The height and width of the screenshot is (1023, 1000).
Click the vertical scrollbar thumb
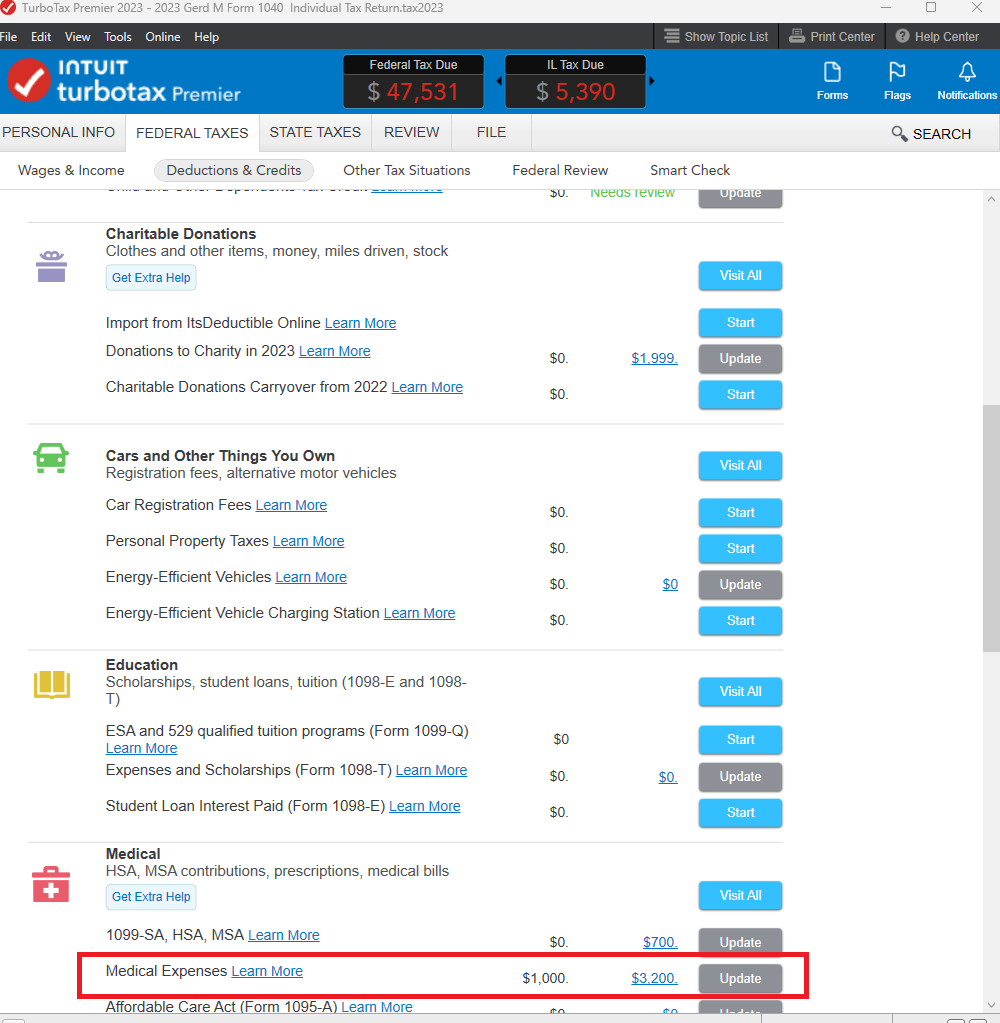pyautogui.click(x=992, y=528)
